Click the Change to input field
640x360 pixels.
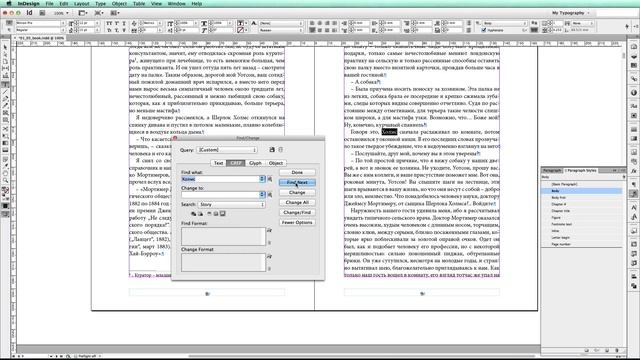tap(220, 195)
